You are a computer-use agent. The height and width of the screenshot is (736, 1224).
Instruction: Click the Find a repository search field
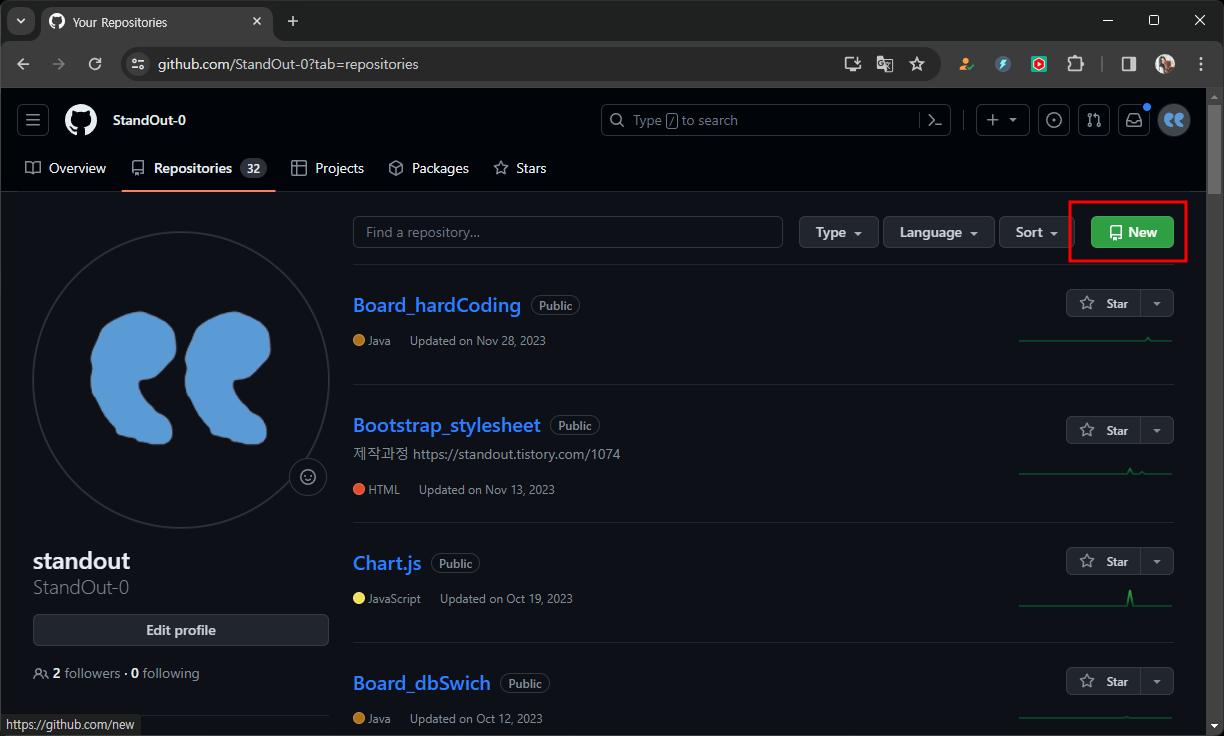click(x=568, y=232)
